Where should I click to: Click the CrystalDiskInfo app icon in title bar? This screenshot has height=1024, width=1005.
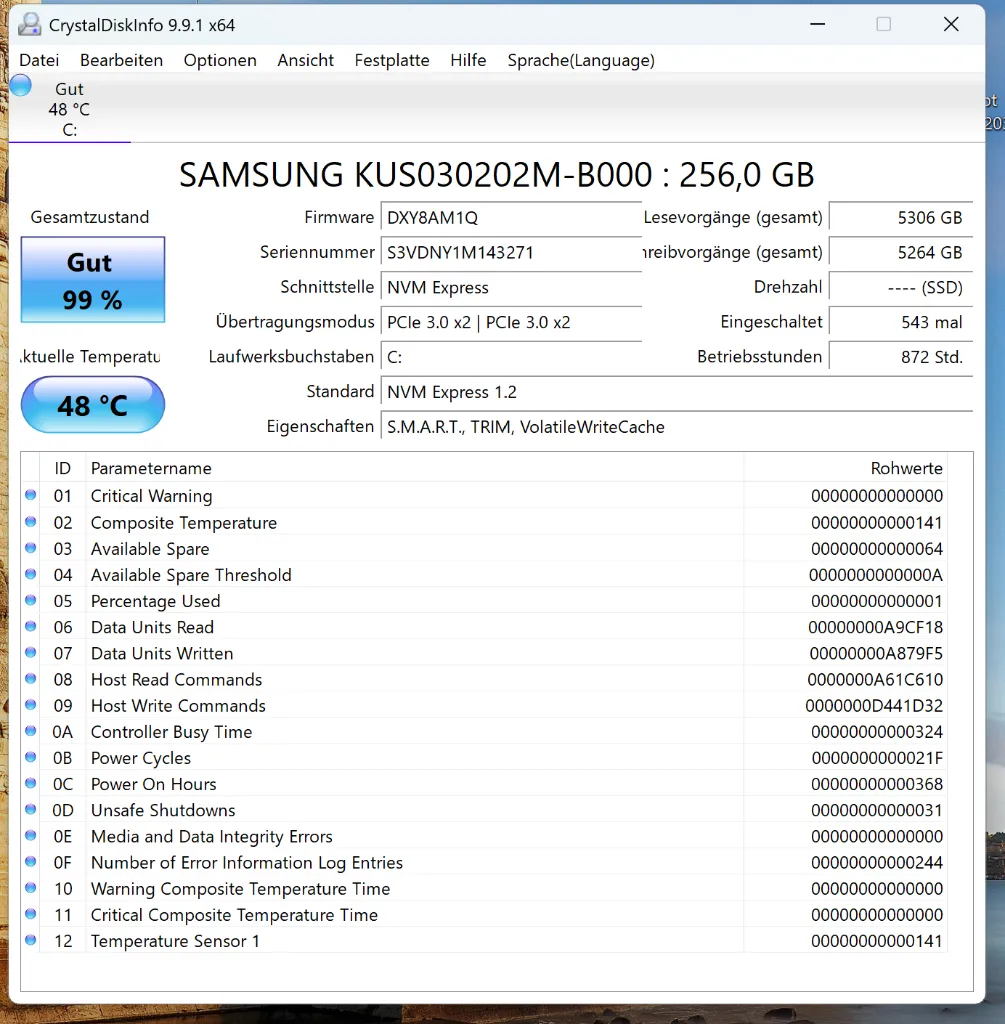[x=29, y=25]
